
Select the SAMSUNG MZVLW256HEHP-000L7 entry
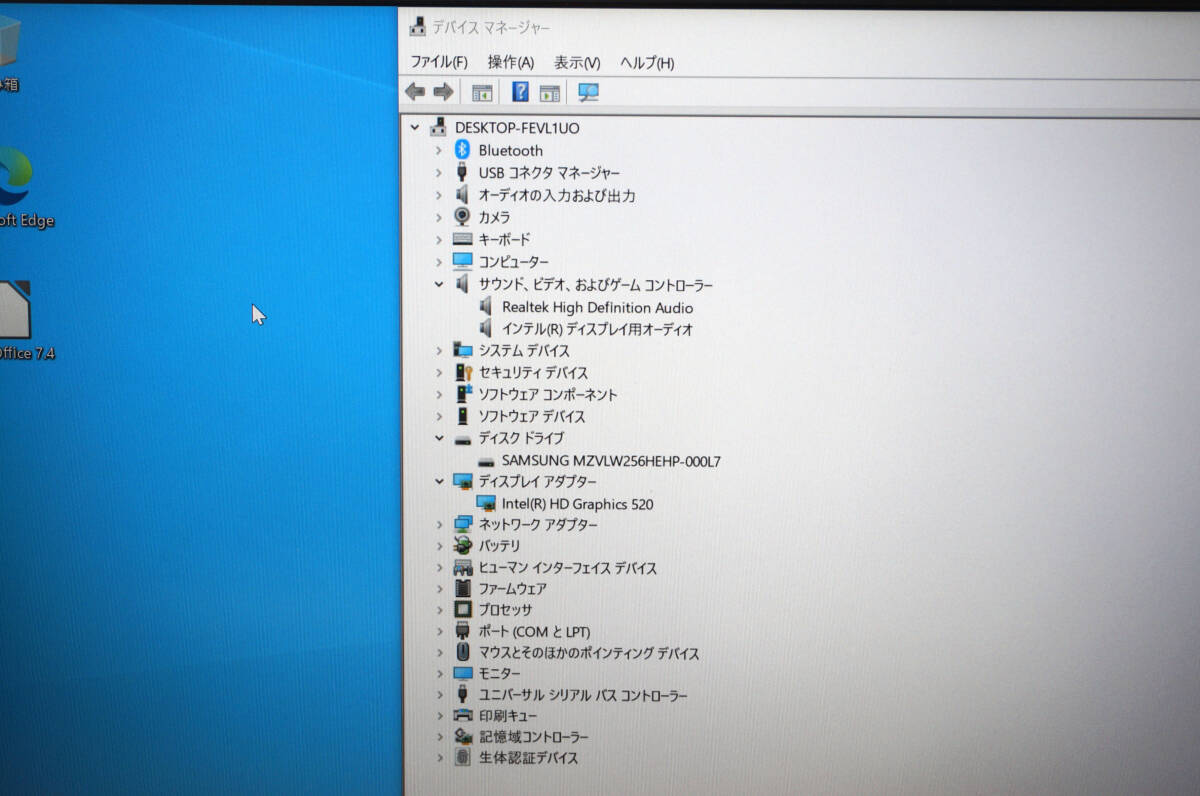pyautogui.click(x=611, y=461)
